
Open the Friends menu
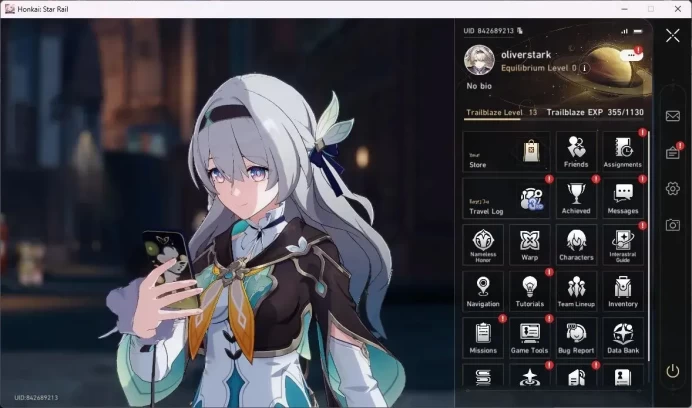click(x=576, y=151)
